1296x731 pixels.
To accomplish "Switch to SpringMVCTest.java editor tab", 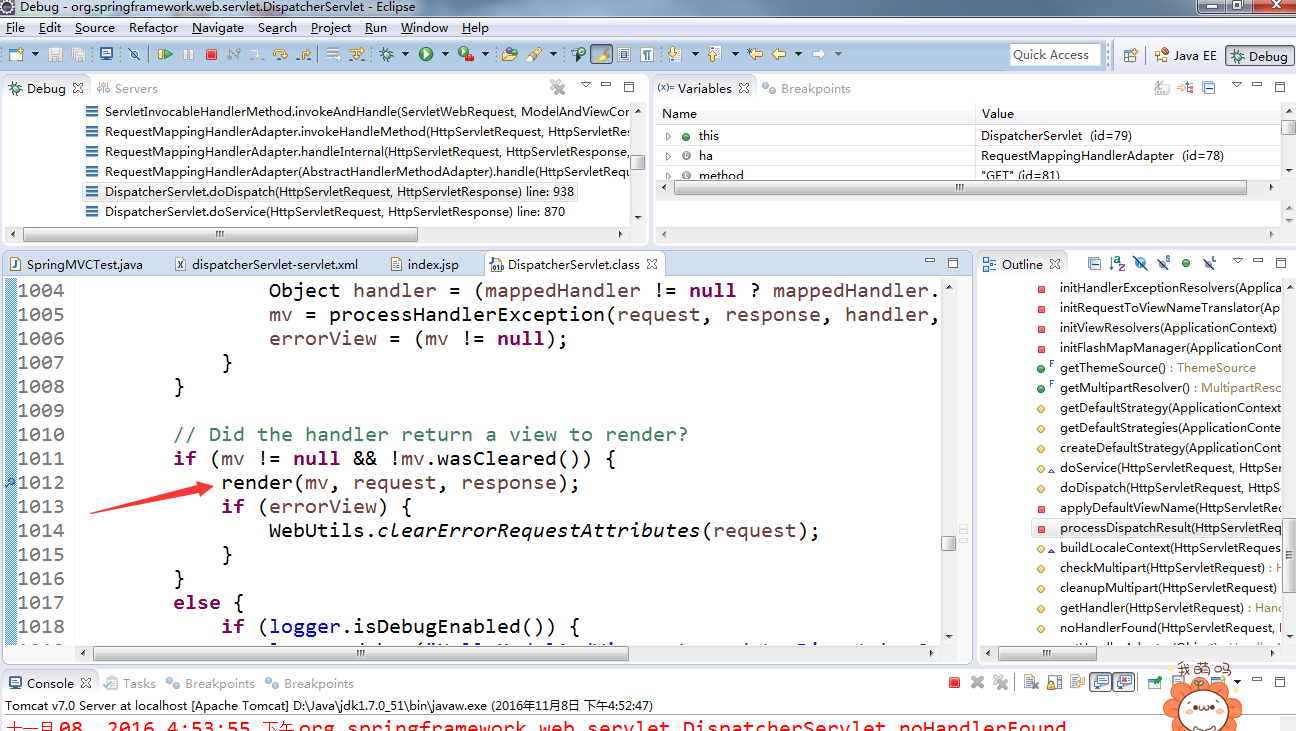I will (76, 264).
